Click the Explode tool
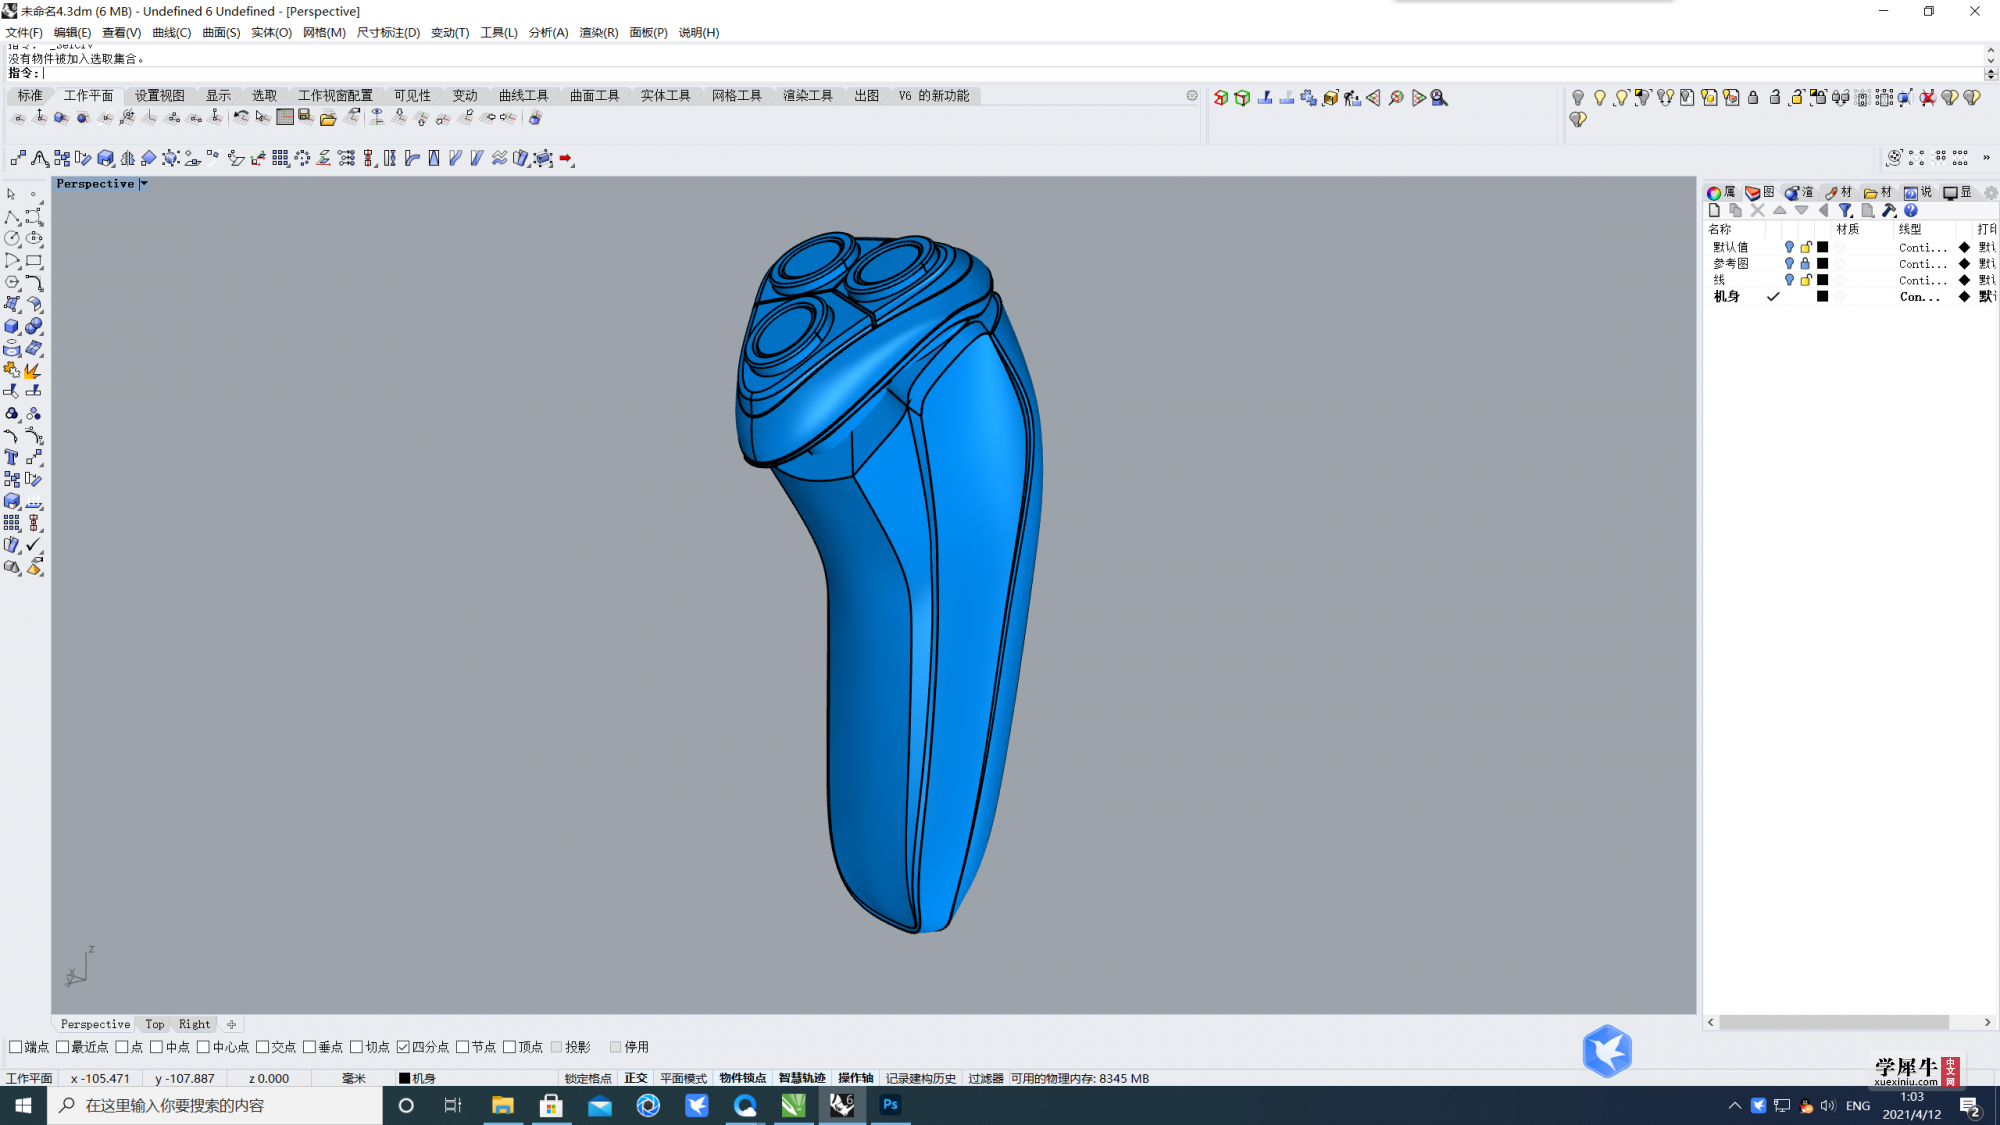The image size is (2000, 1125). pos(34,370)
